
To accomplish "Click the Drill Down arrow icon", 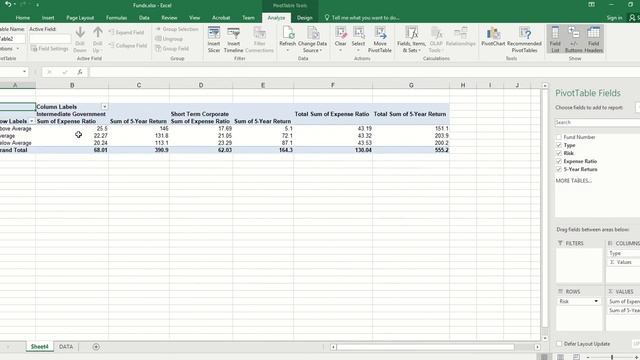I will coord(80,33).
